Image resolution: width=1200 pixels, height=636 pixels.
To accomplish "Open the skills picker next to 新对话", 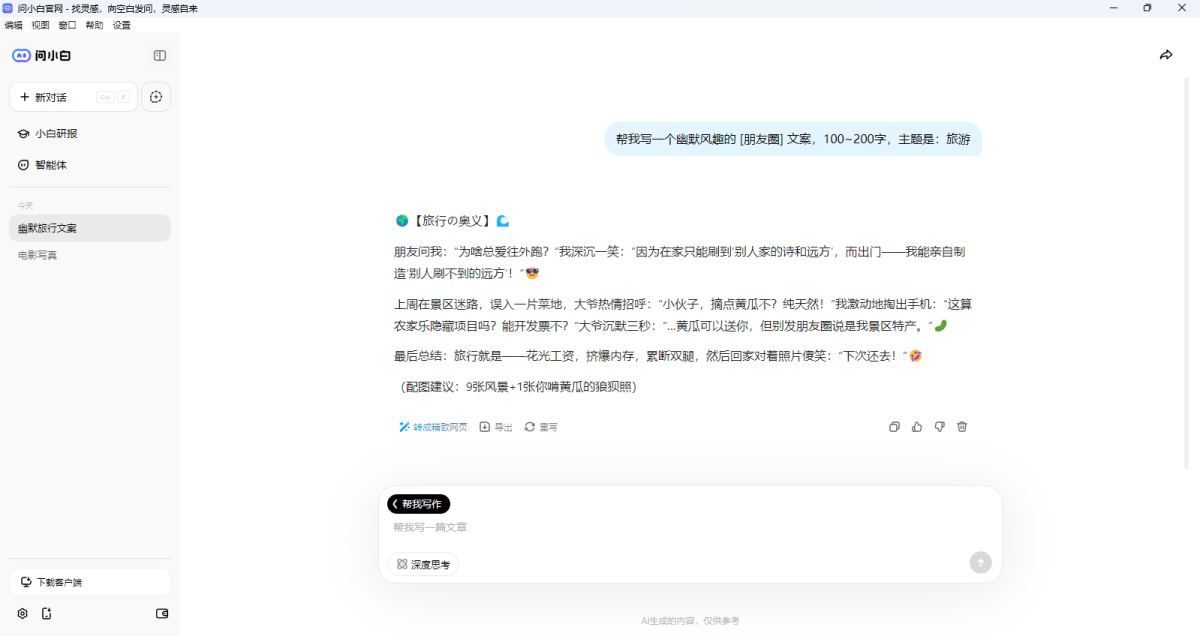I will [x=156, y=96].
